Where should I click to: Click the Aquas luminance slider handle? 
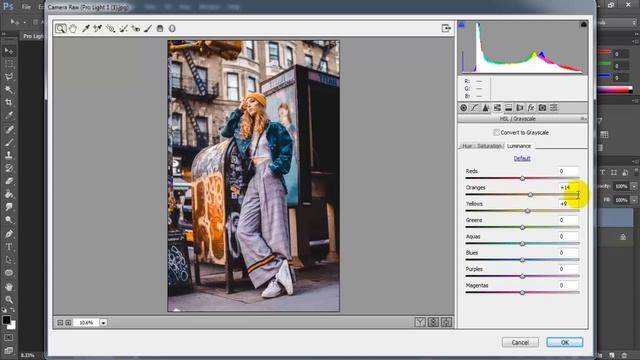522,244
